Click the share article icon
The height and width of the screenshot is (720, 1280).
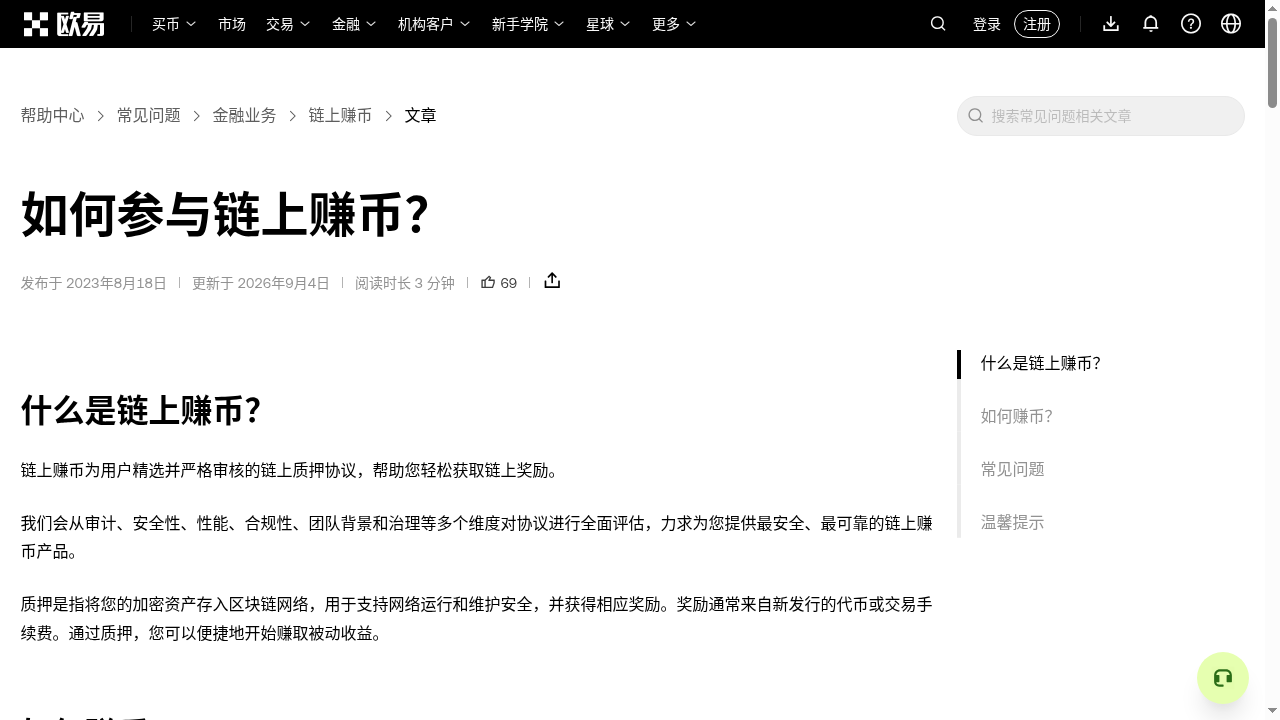(552, 281)
